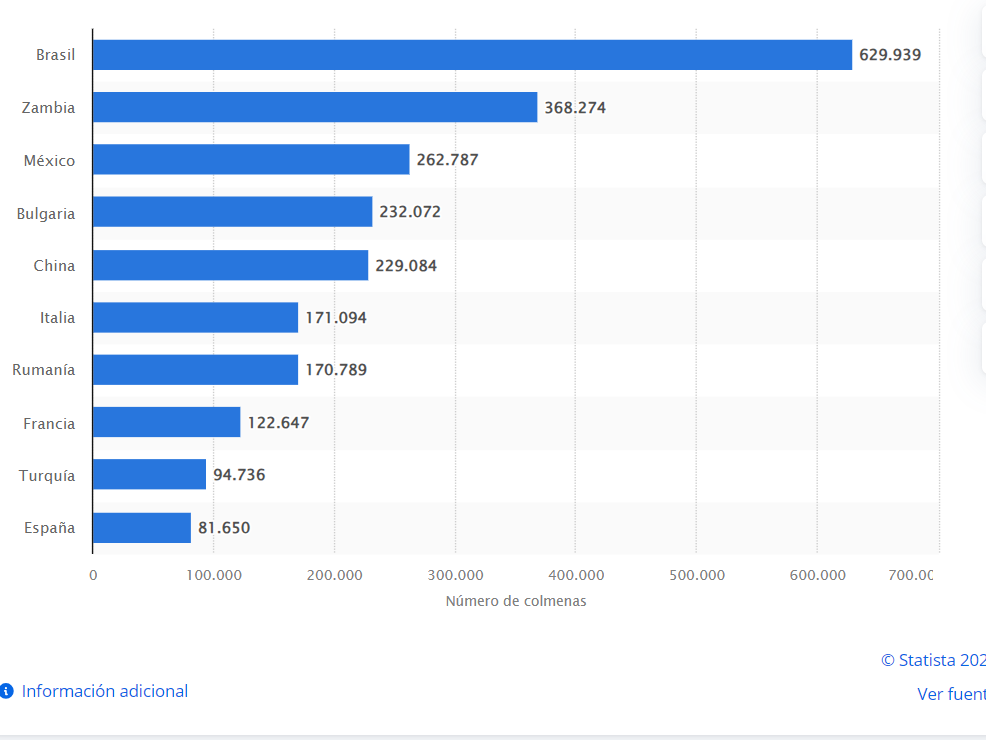Select the blue Brasil bar
Viewport: 986px width, 740px height.
click(x=472, y=55)
